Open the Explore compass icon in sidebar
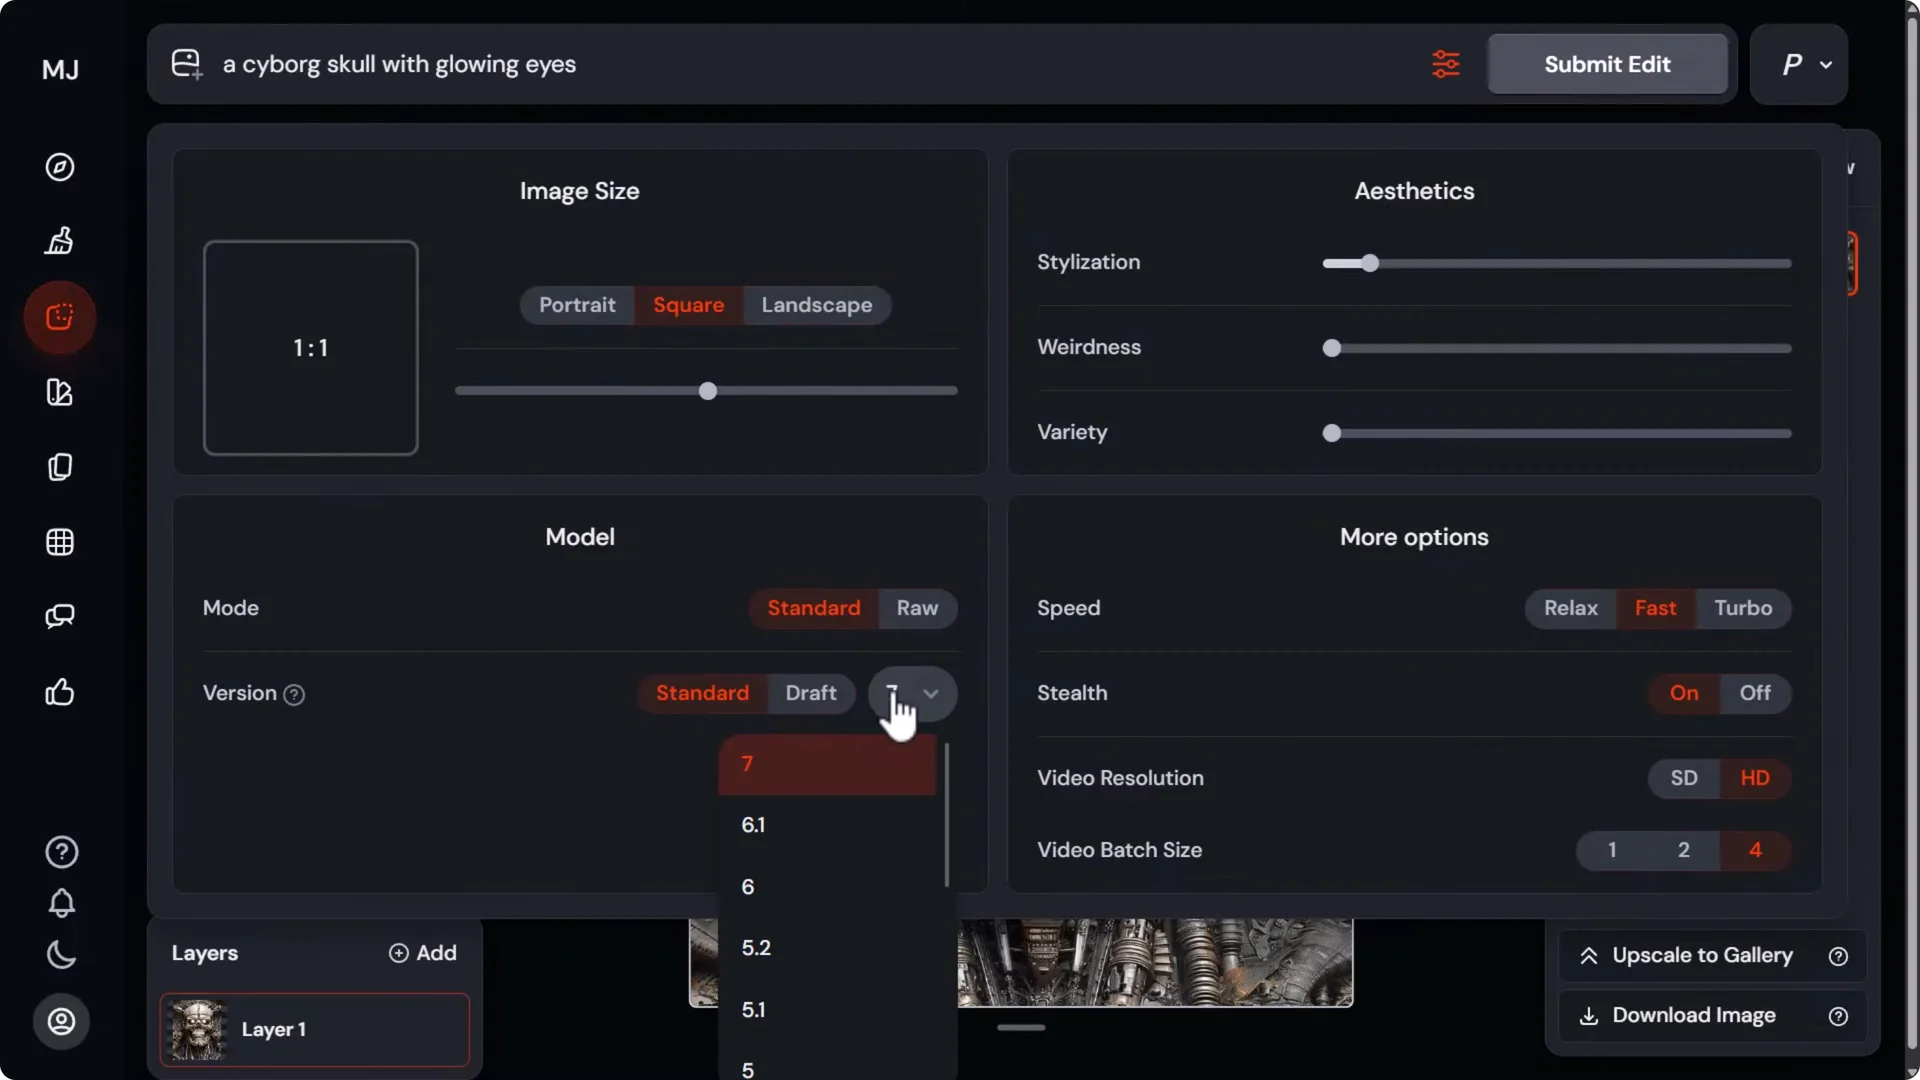 click(x=60, y=167)
